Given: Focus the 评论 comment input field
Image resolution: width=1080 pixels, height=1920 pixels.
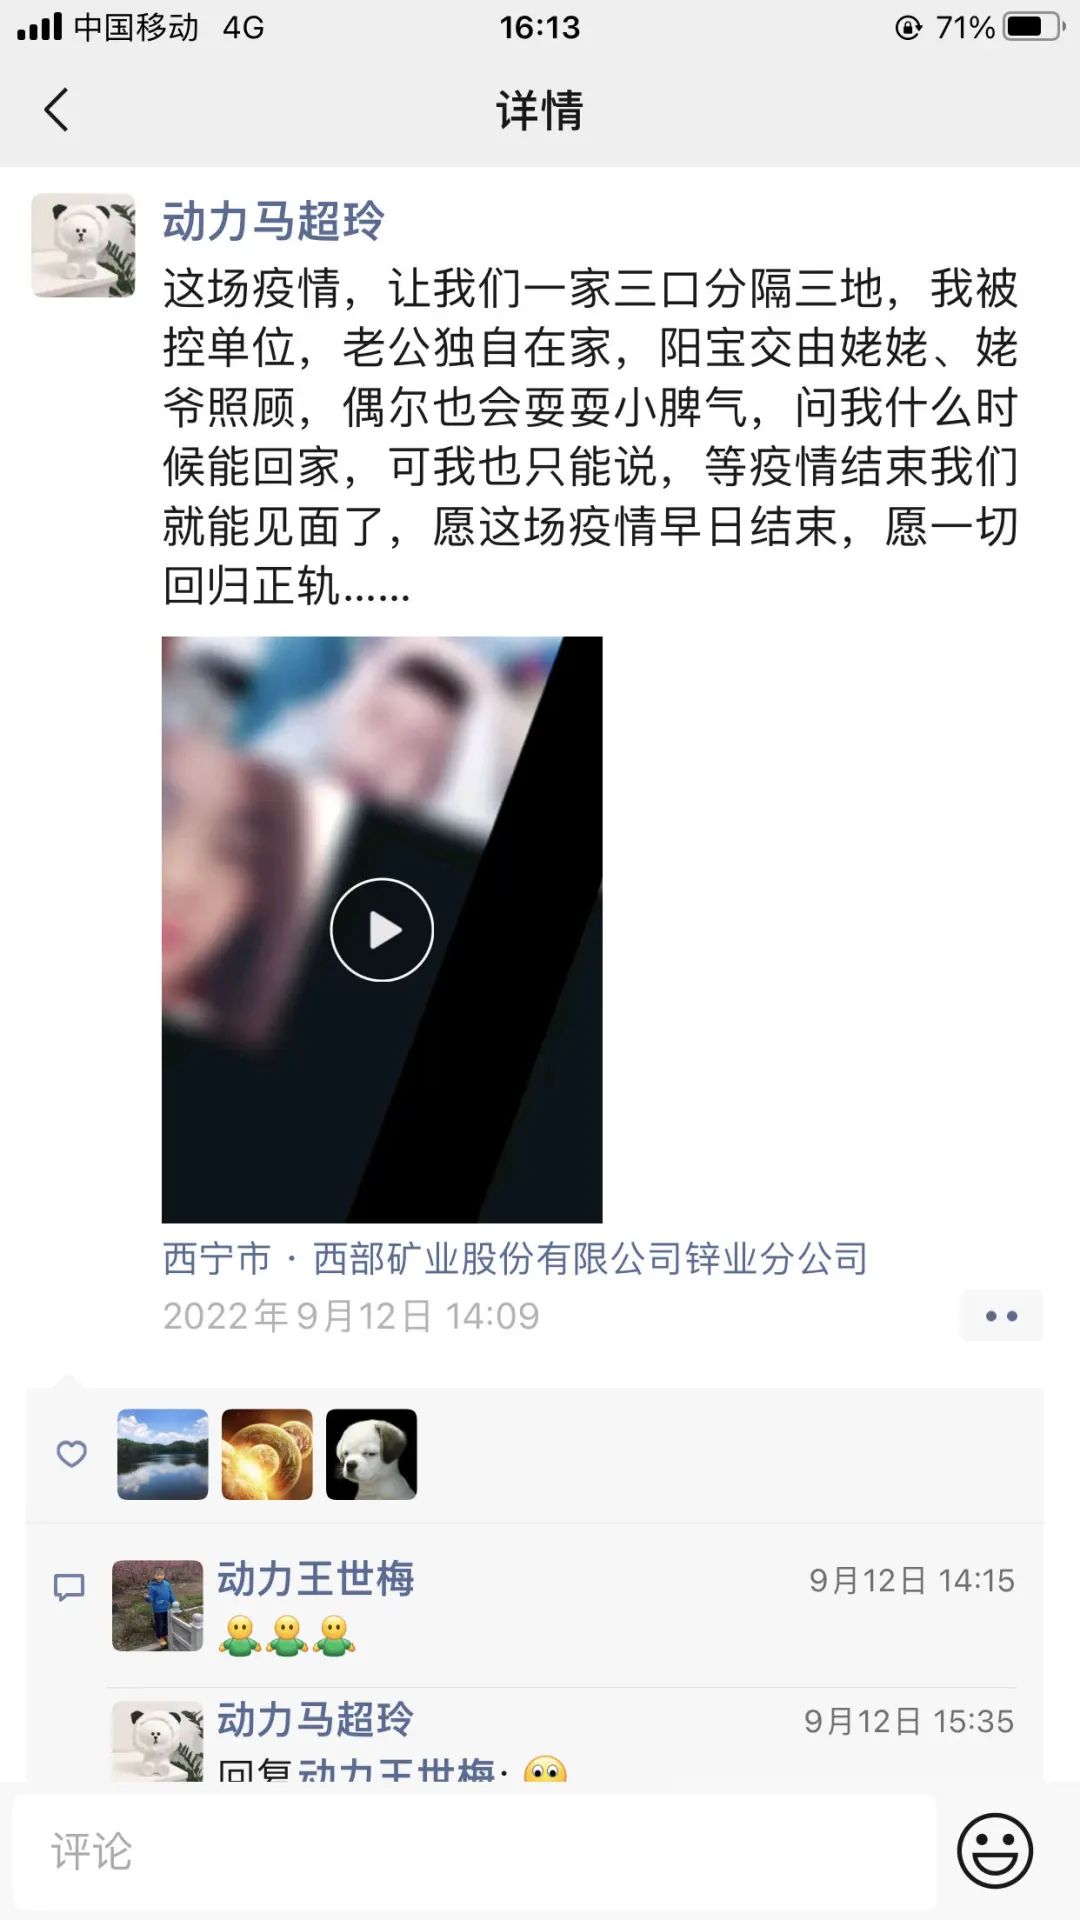Looking at the screenshot, I should (475, 1851).
